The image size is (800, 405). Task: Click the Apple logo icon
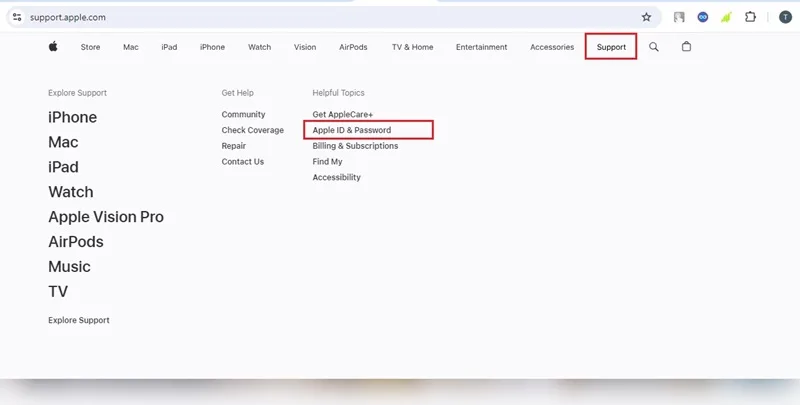53,46
